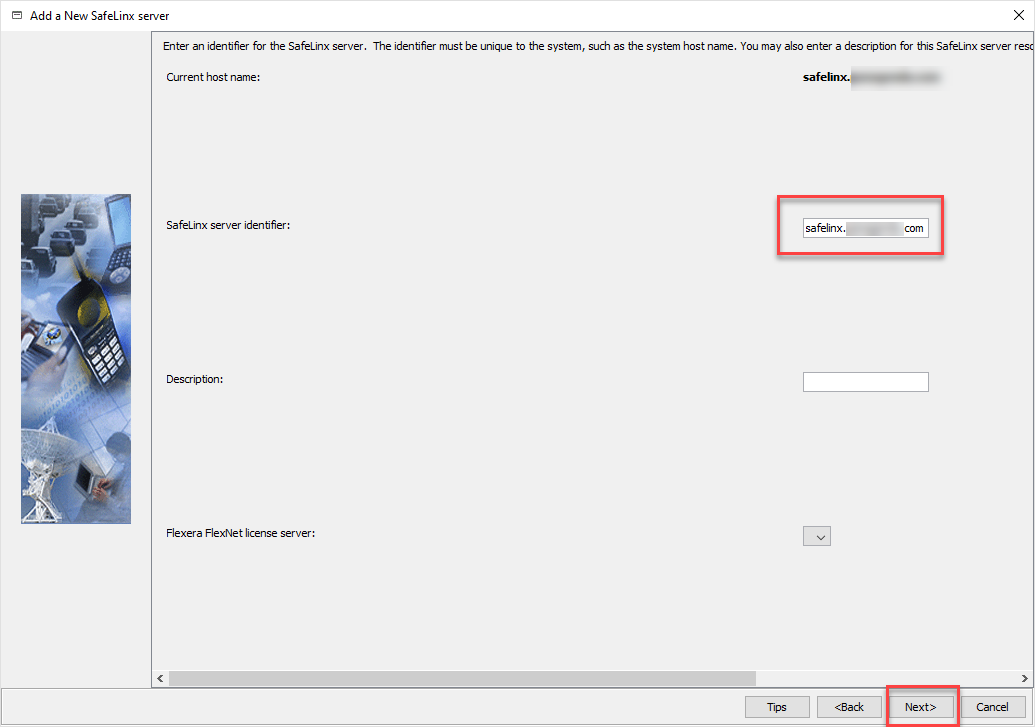This screenshot has width=1035, height=727.
Task: Click the mobile devices wizard image
Action: (x=76, y=358)
